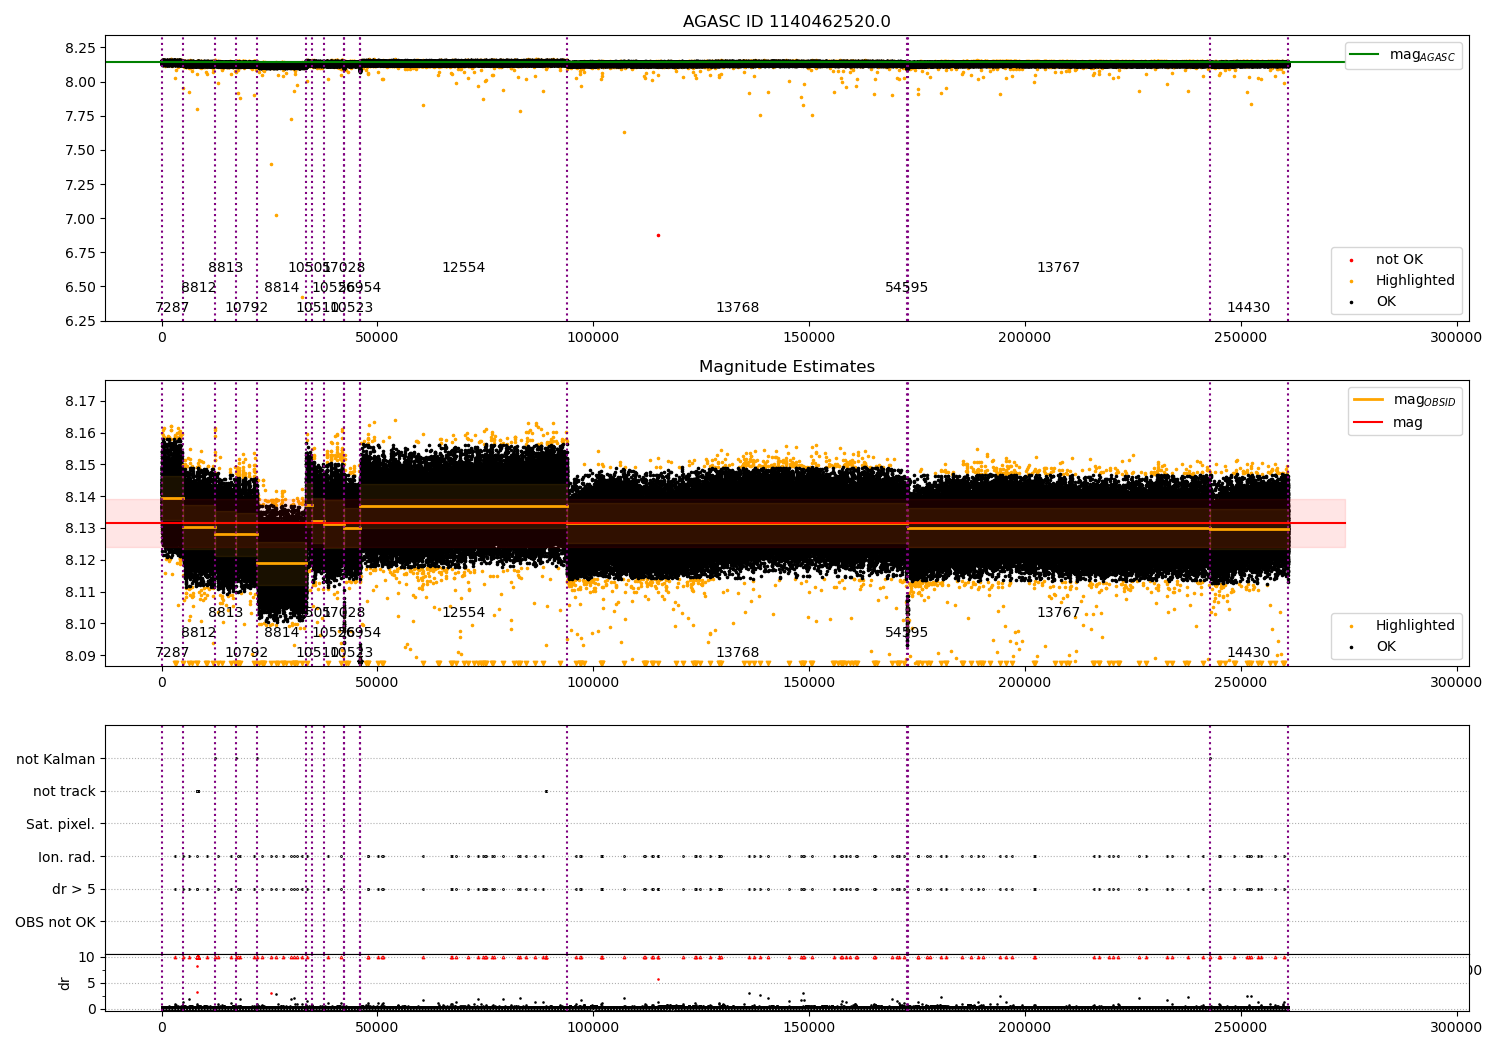Click the "OBS not OK" axis label
The image size is (1500, 1050).
56,922
